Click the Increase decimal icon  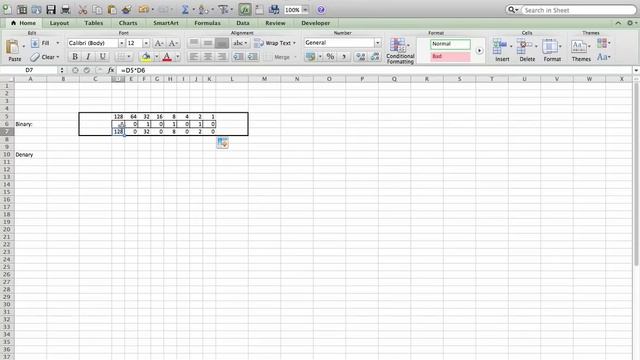[360, 56]
